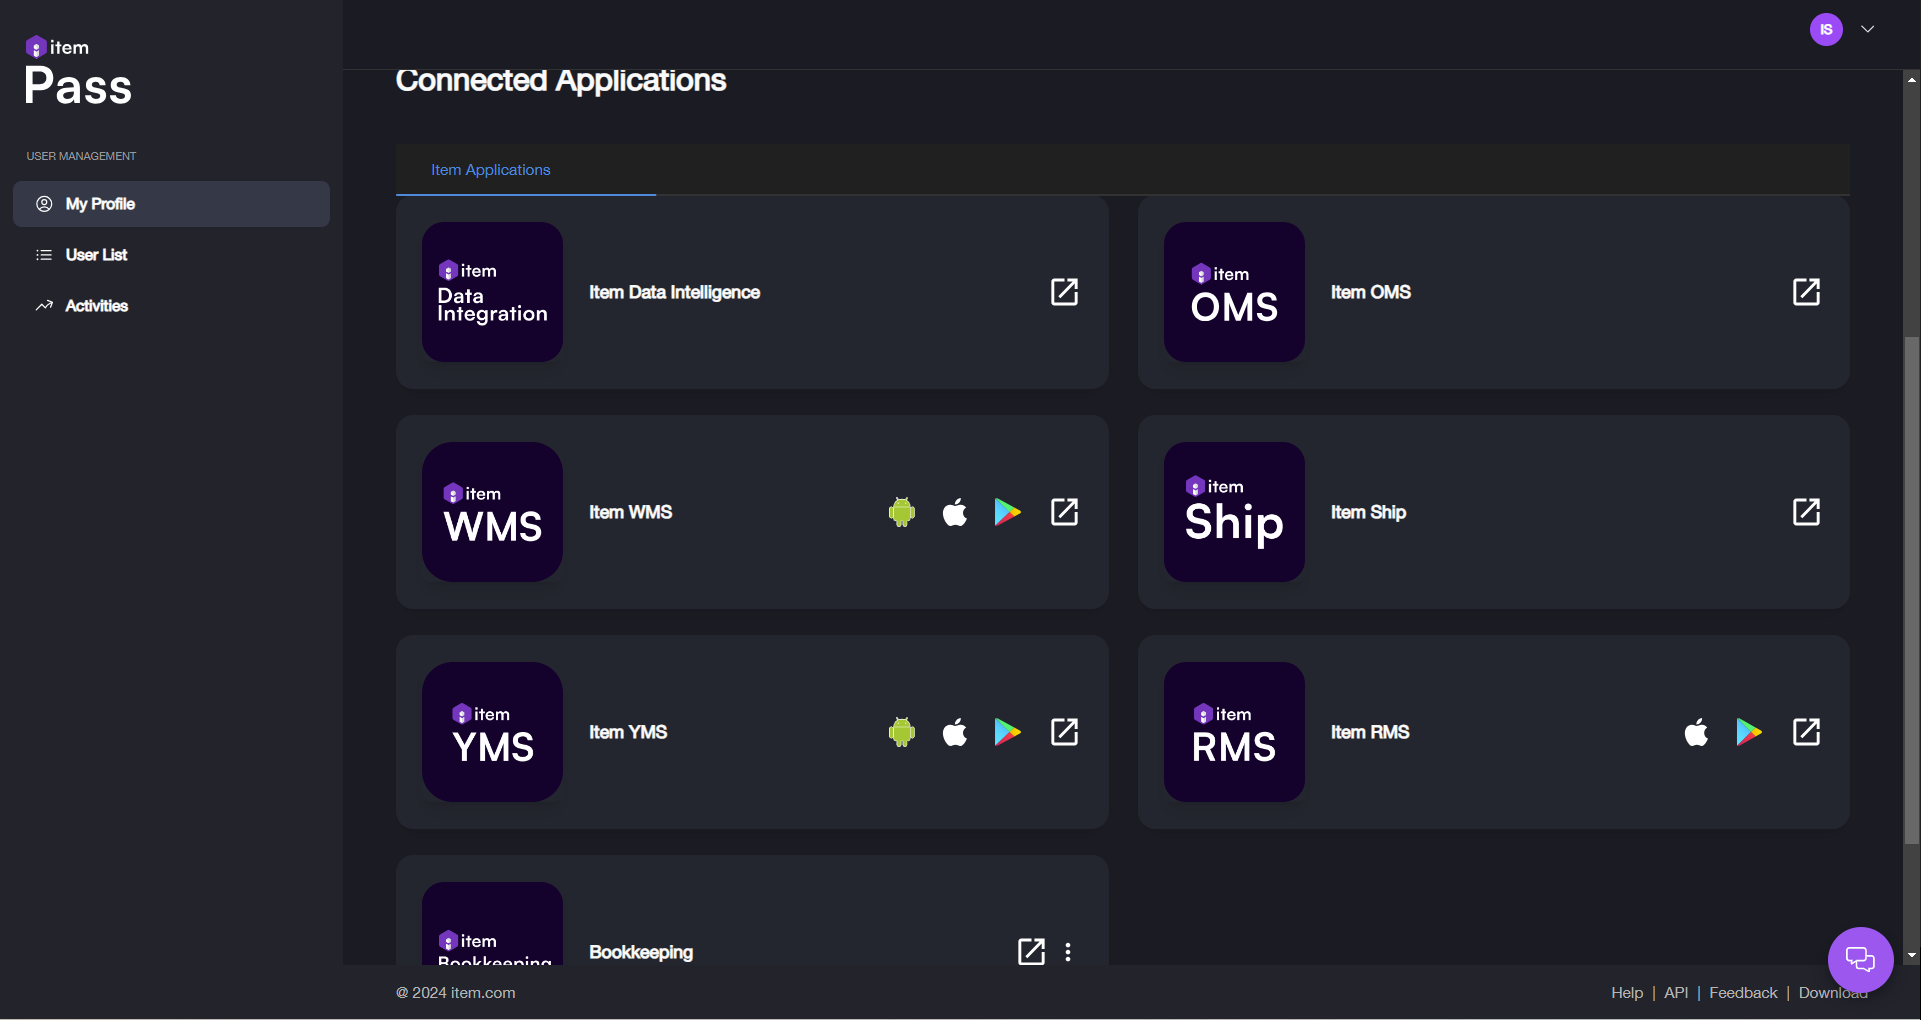The width and height of the screenshot is (1921, 1020).
Task: Open the chat support bubble
Action: tap(1860, 960)
